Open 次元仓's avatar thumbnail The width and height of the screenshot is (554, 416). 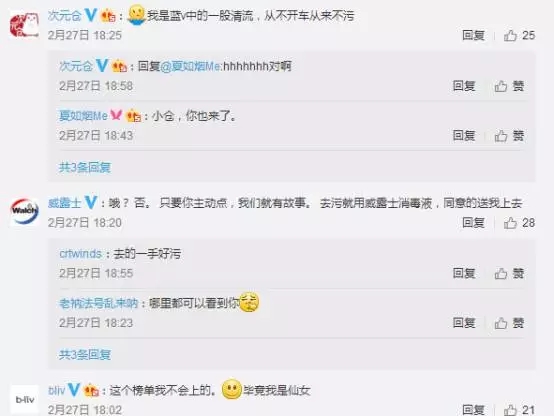24,25
